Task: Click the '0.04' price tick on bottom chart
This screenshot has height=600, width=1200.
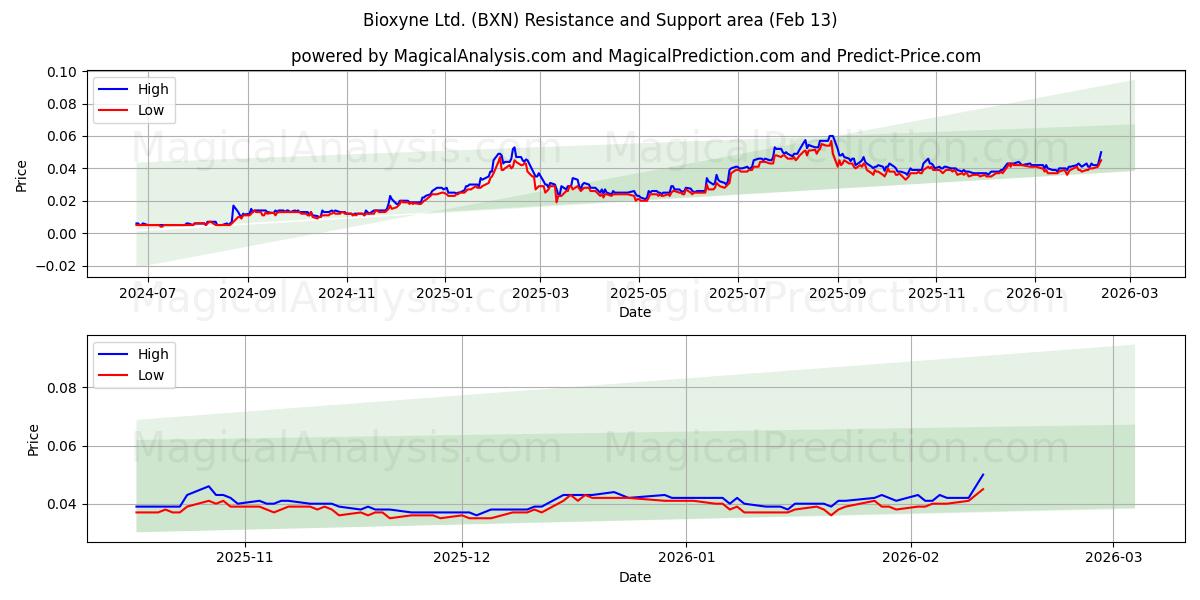Action: (x=62, y=505)
